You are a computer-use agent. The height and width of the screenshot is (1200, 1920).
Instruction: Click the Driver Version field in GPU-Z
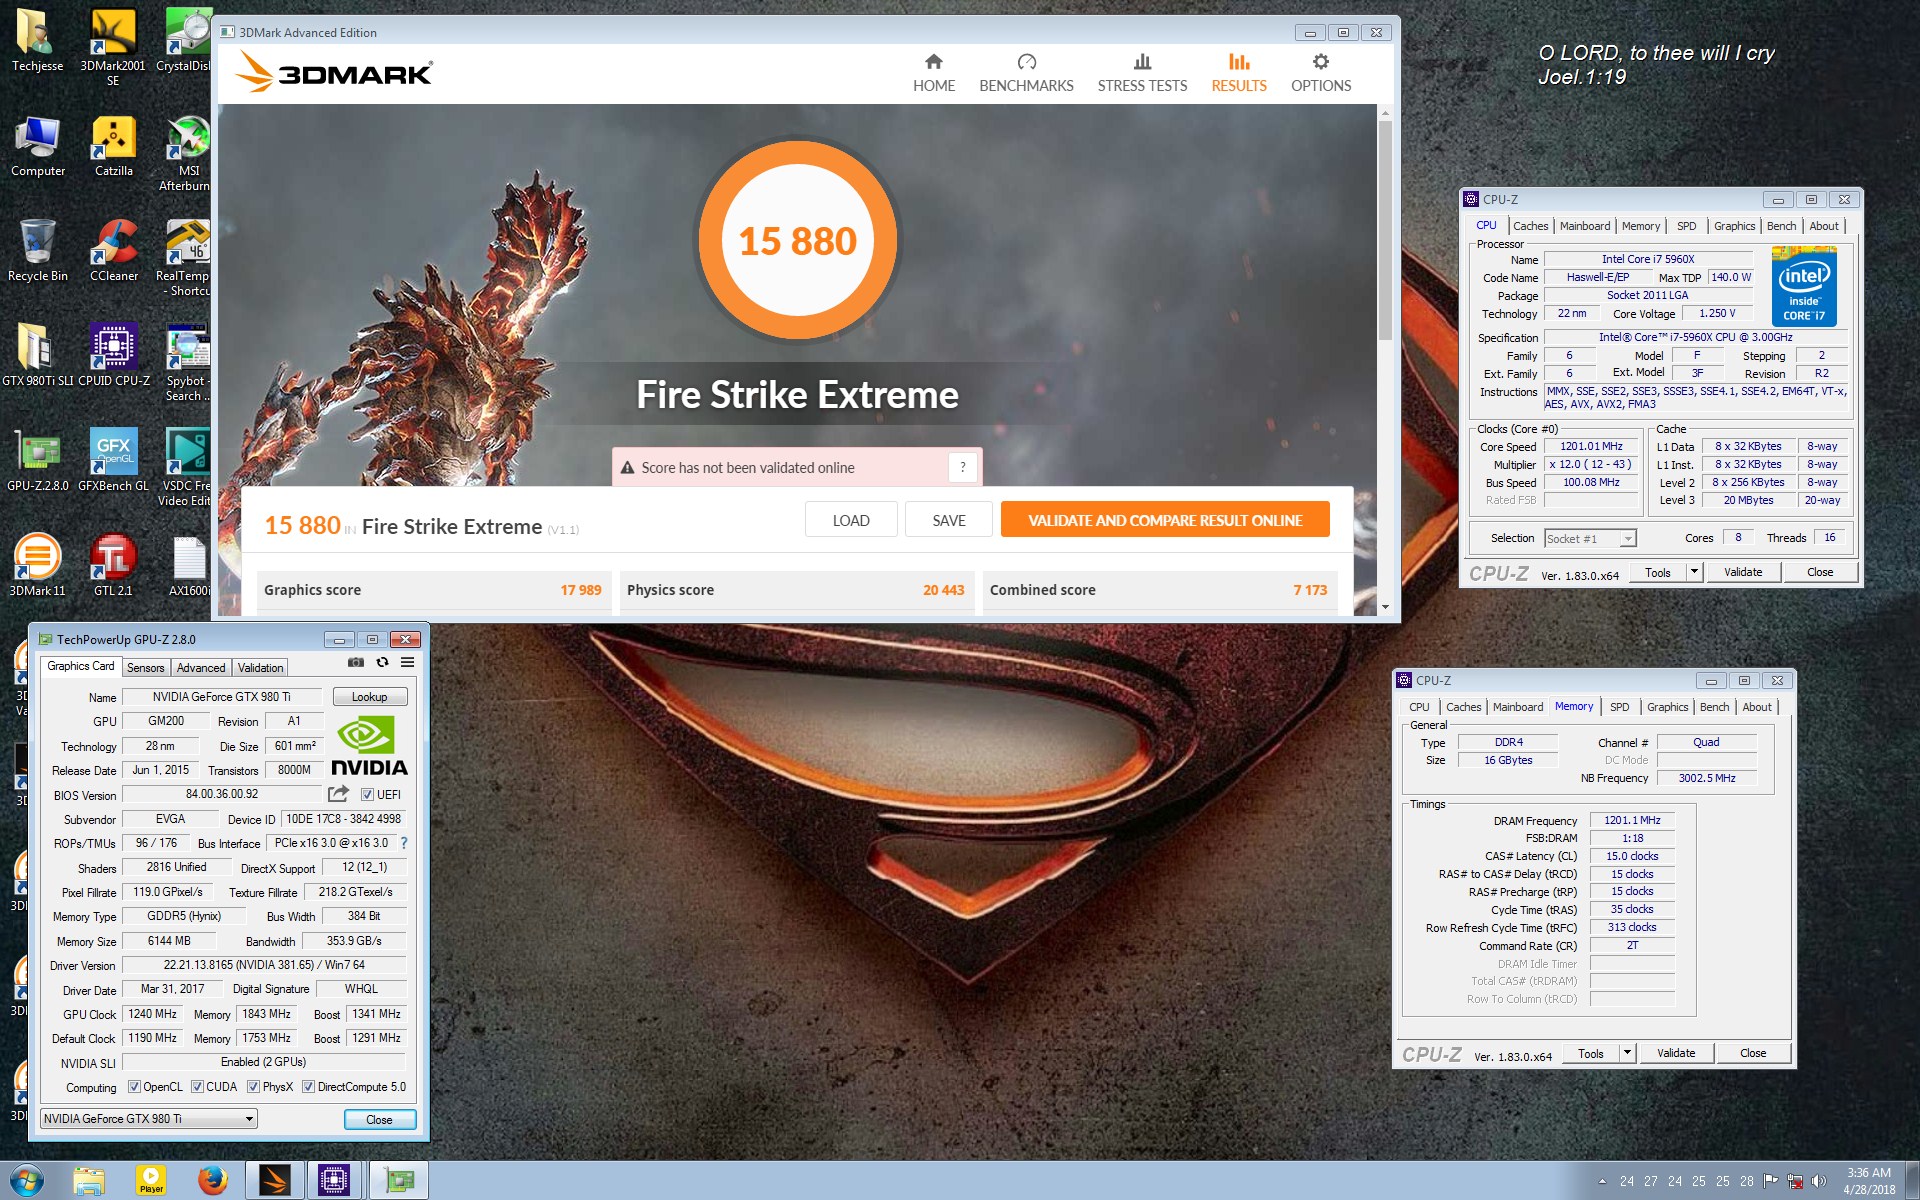[264, 965]
